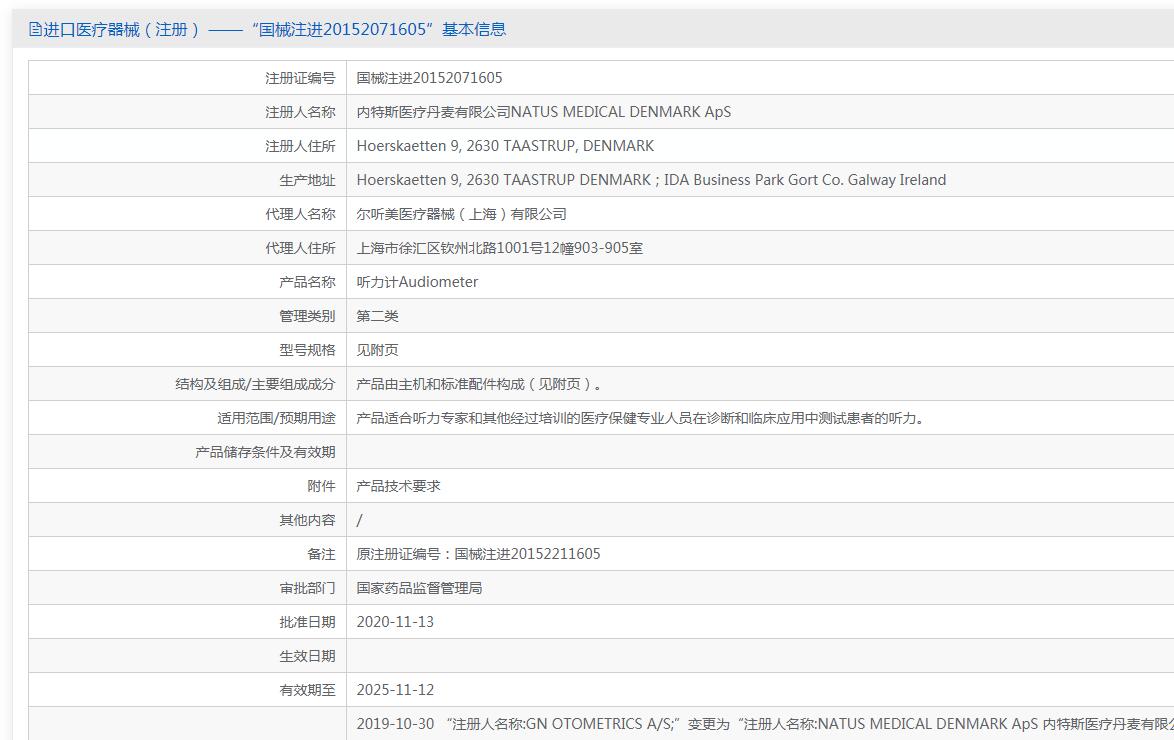Select the 产品技术要求 attachment value
The width and height of the screenshot is (1174, 740).
398,486
